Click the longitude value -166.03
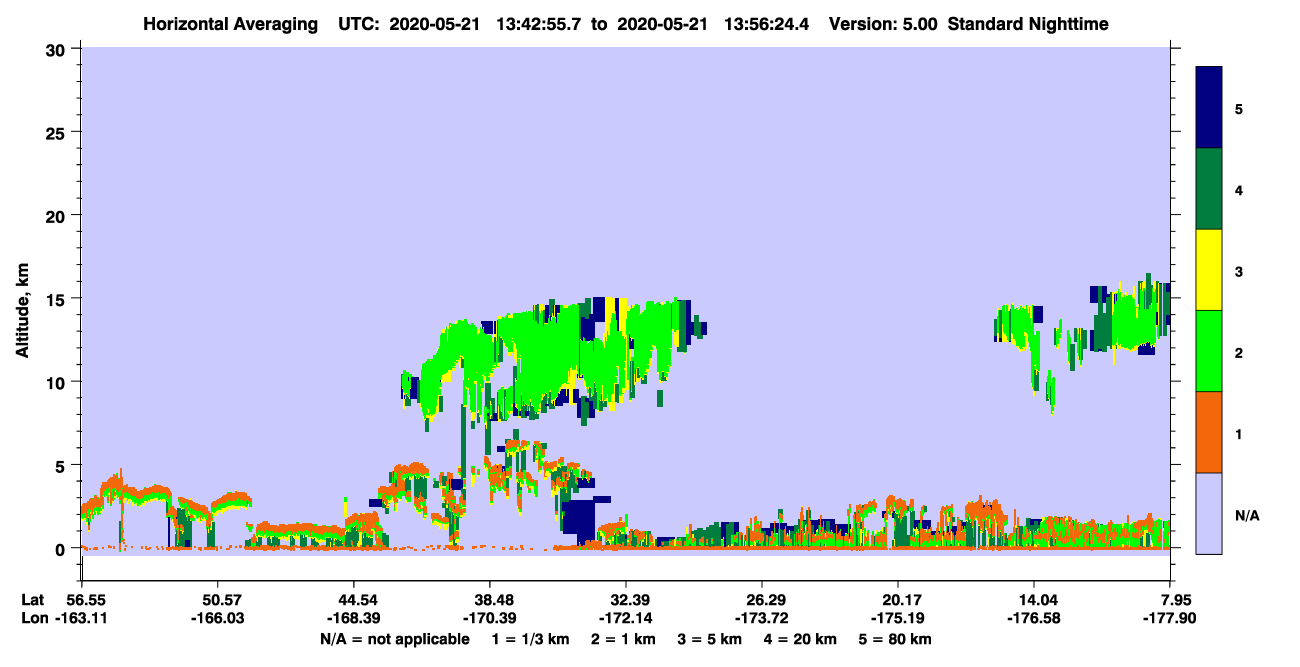The image size is (1300, 667). click(x=217, y=619)
